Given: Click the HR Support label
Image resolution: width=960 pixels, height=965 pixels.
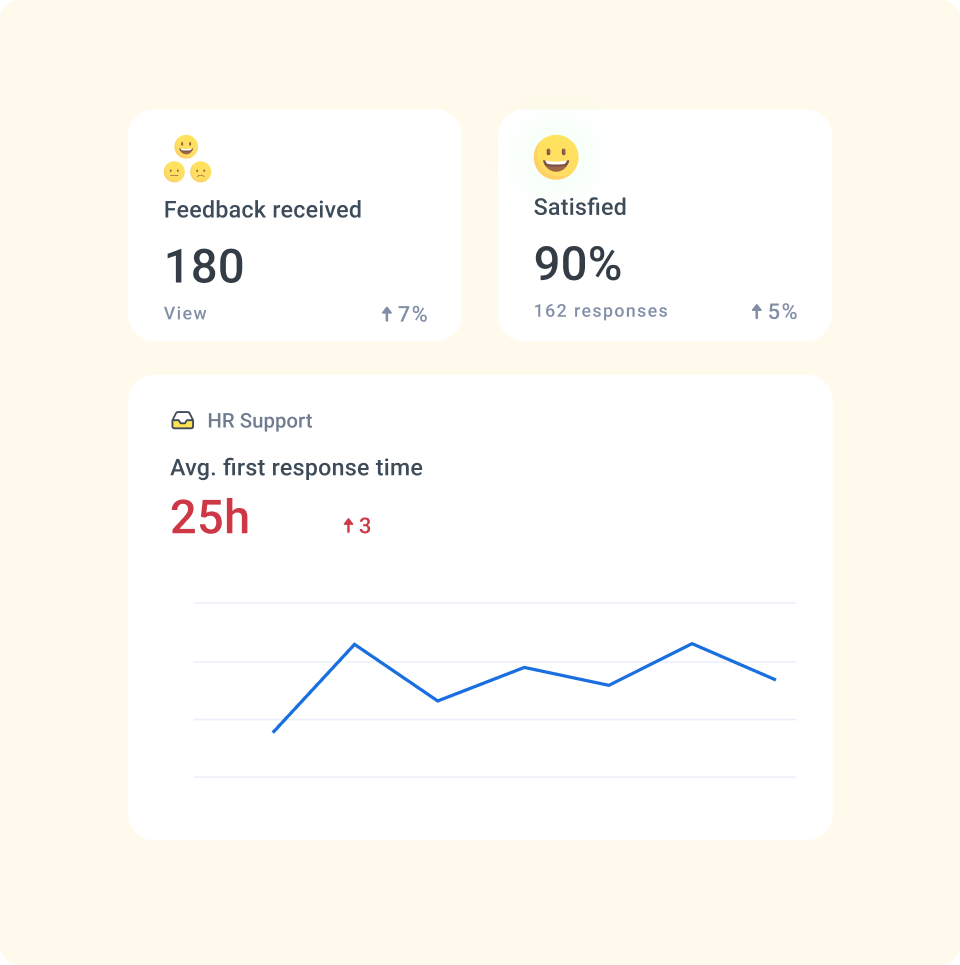Looking at the screenshot, I should click(260, 420).
